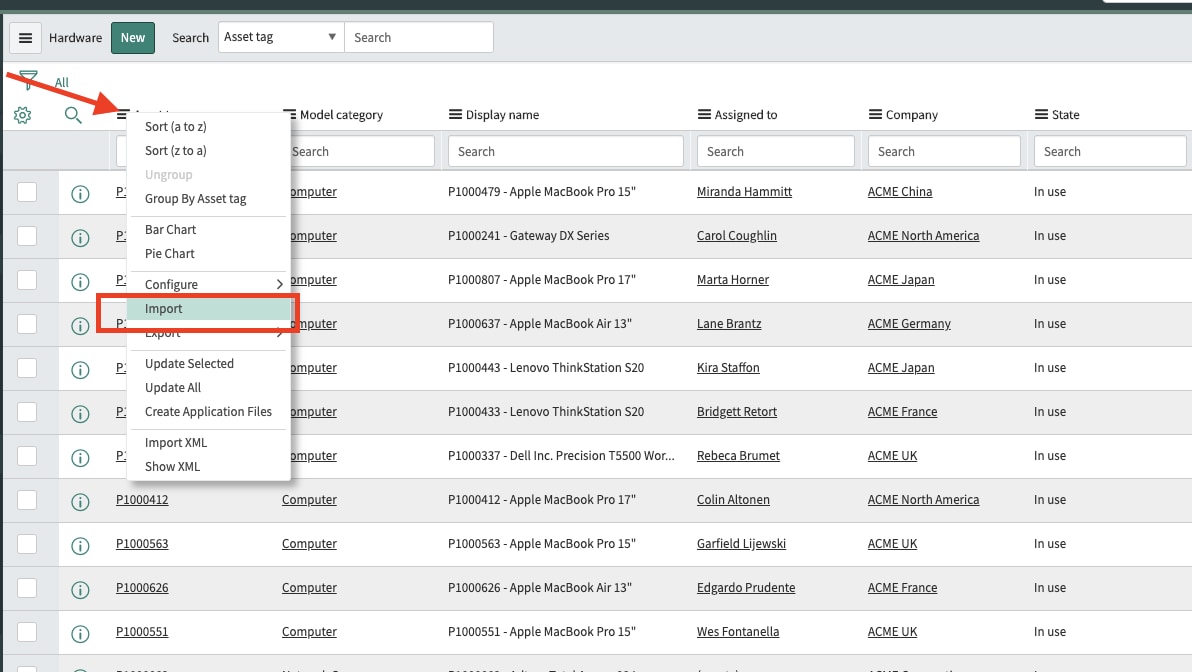This screenshot has width=1192, height=672.
Task: Preview record info for P1000551 row
Action: 80,635
